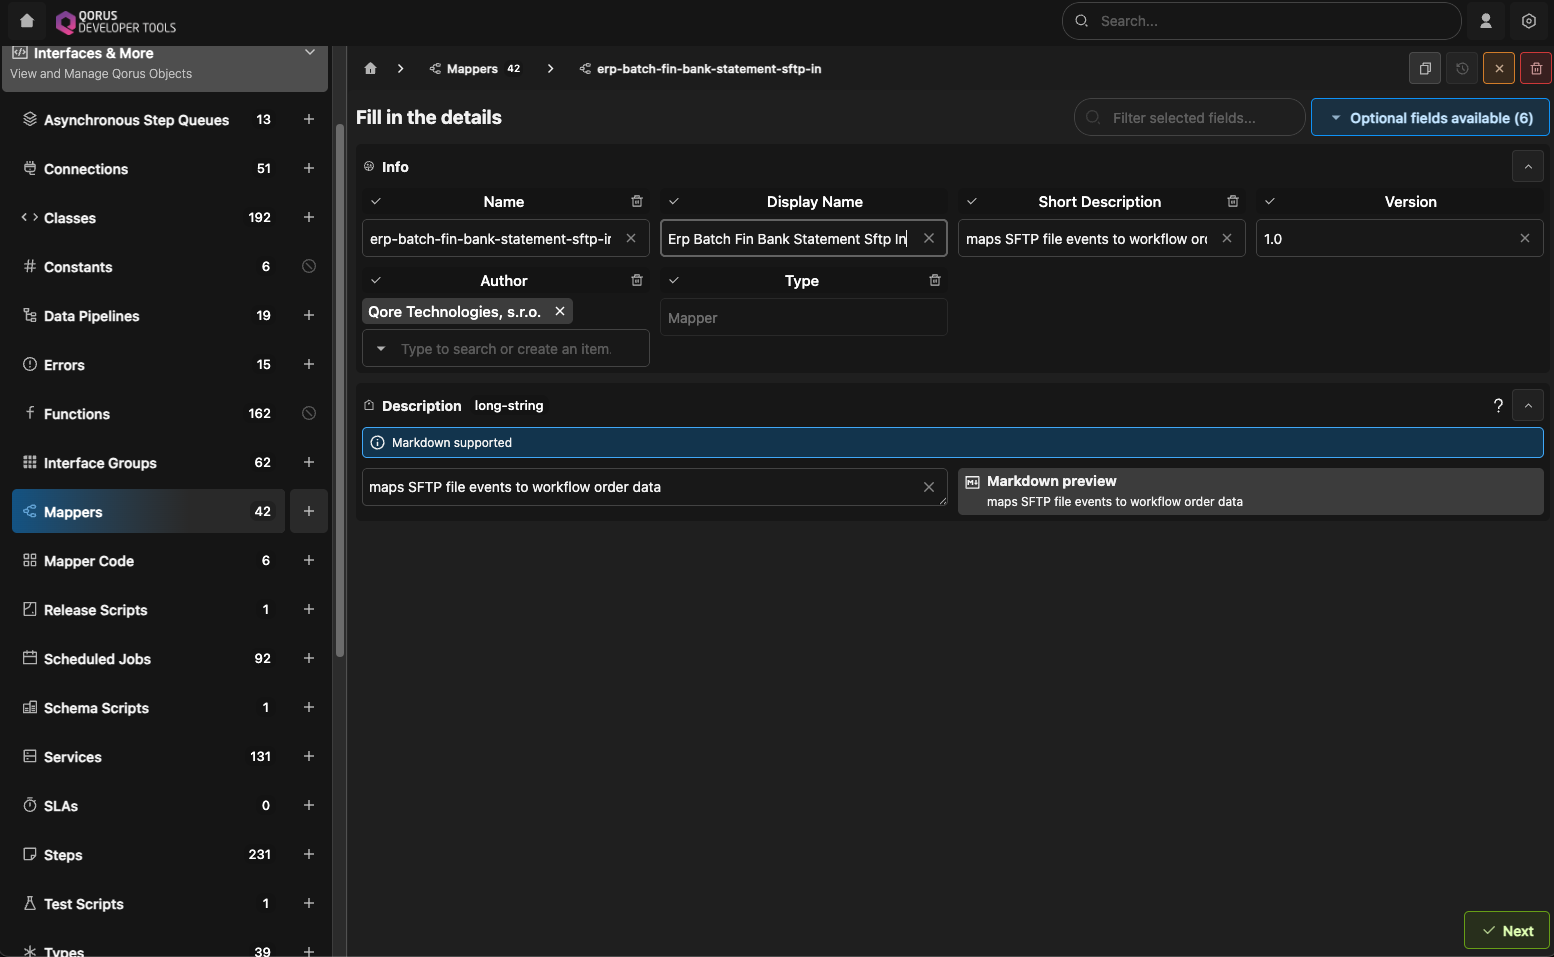Add a new Scheduled Job with plus
Viewport: 1554px width, 957px height.
coord(309,658)
